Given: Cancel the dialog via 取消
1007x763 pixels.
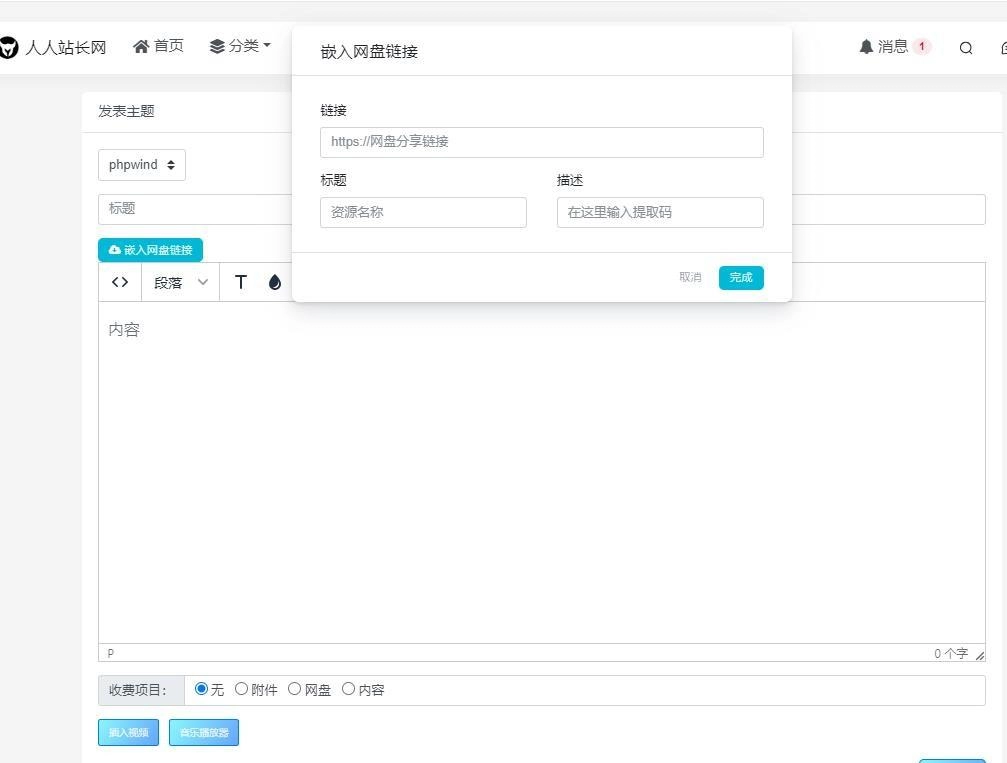Looking at the screenshot, I should pos(690,277).
